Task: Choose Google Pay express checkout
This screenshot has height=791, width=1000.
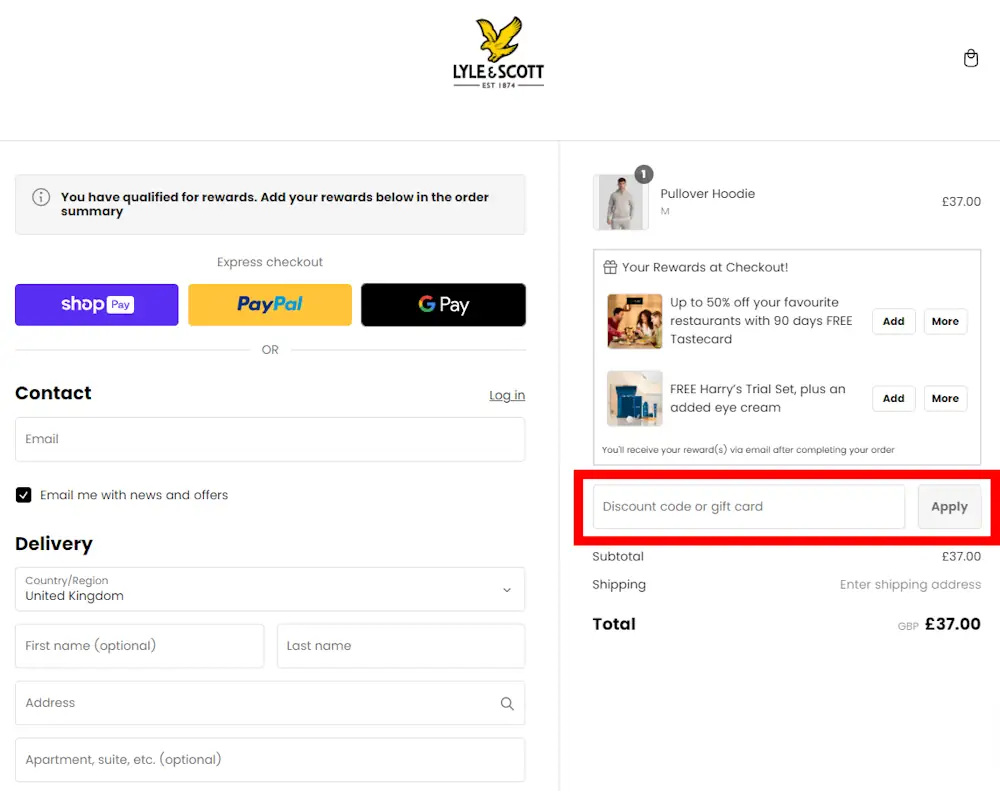Action: click(443, 305)
